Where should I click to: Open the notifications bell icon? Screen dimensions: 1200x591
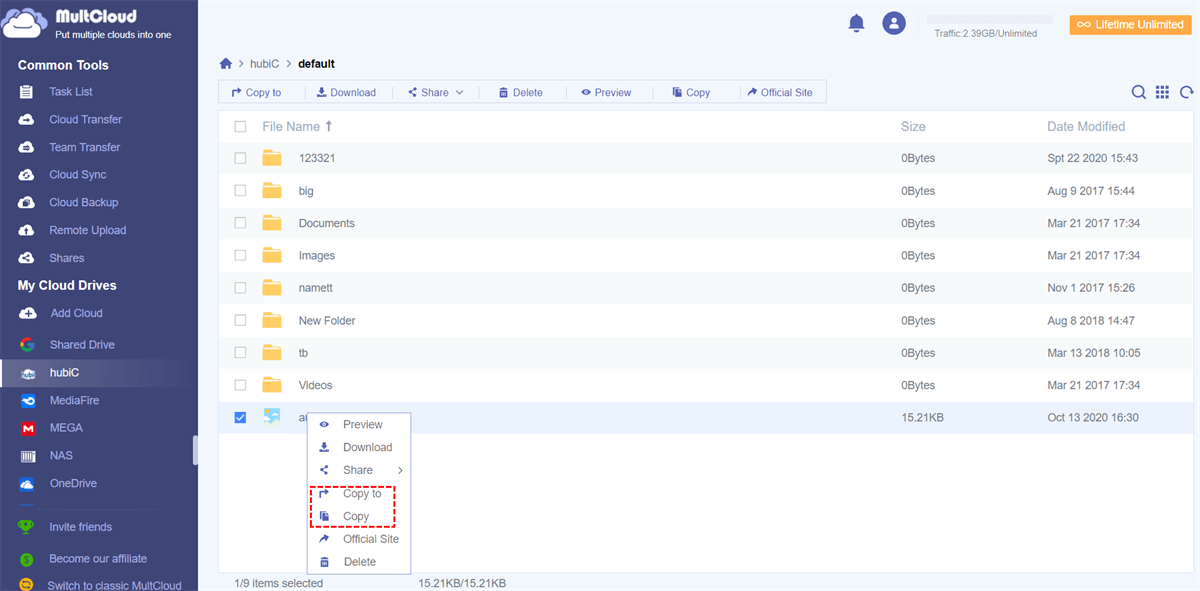coord(856,23)
